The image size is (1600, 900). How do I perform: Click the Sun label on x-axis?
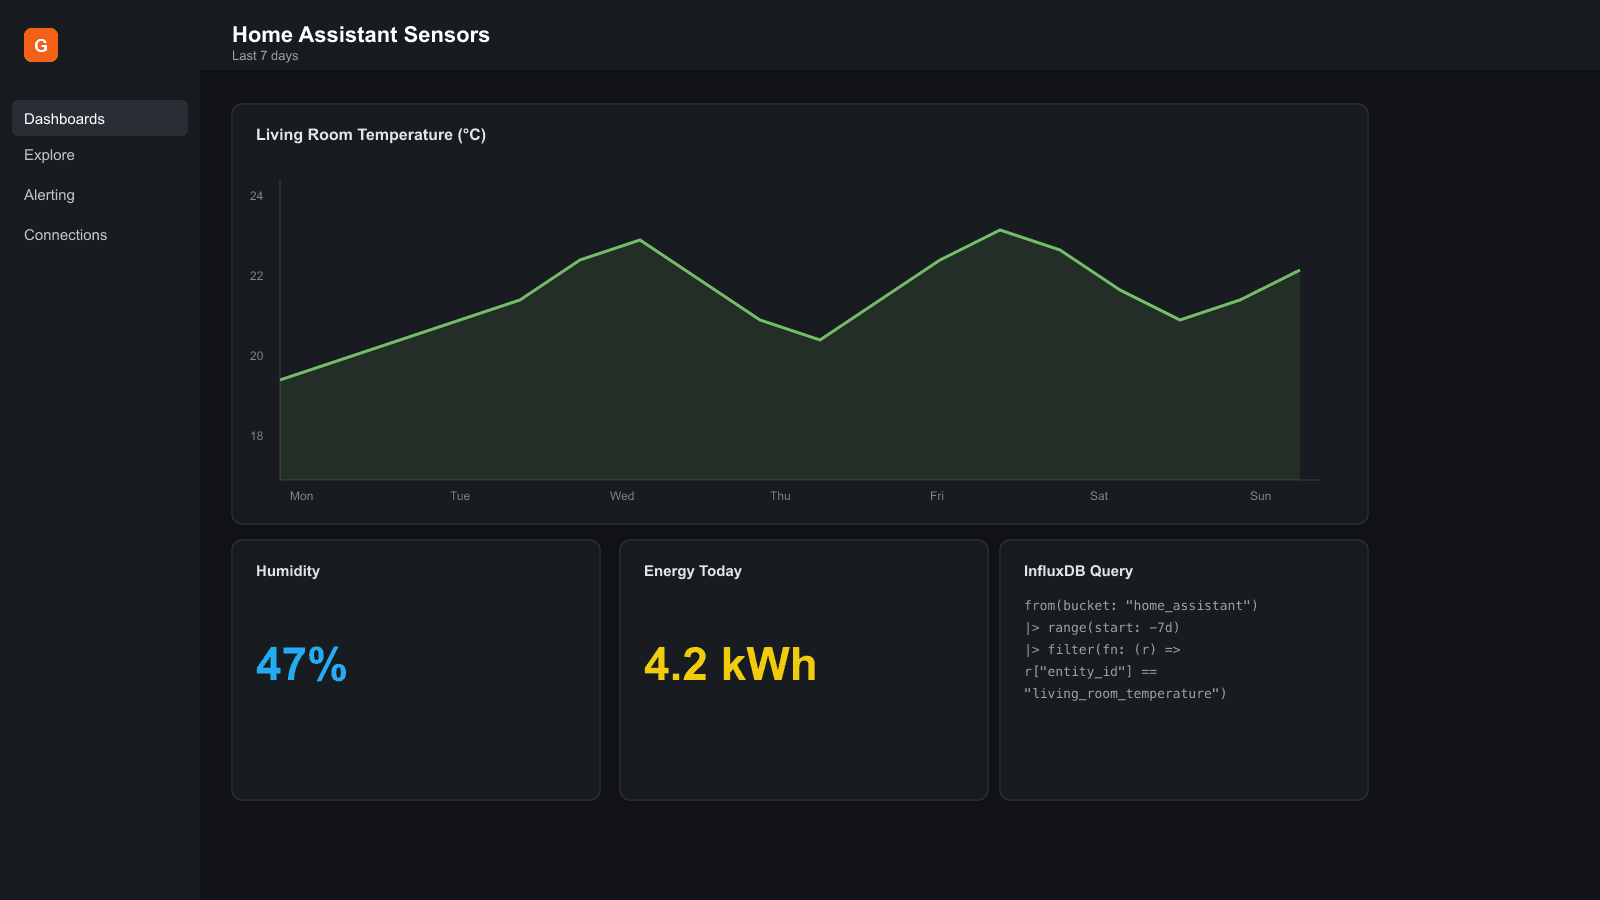[1260, 496]
